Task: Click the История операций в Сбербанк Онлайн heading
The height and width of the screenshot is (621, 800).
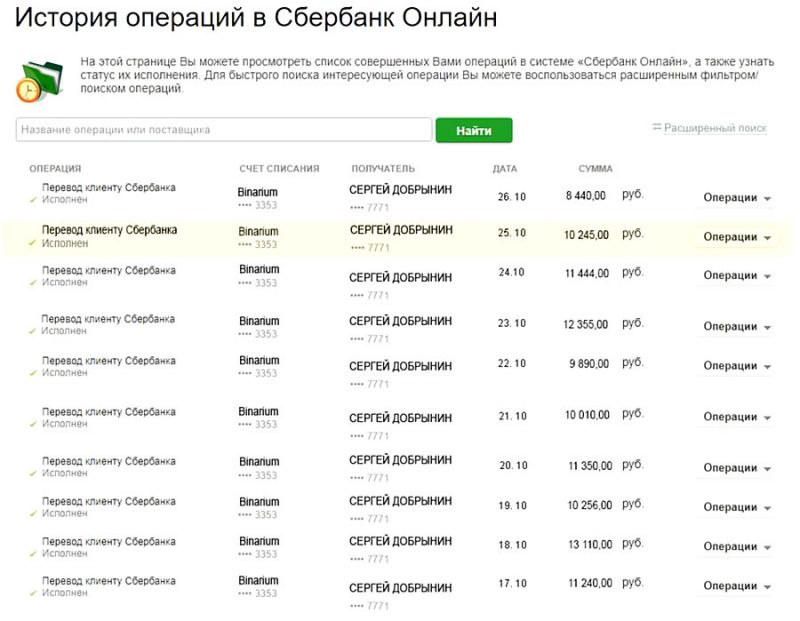Action: [x=256, y=17]
